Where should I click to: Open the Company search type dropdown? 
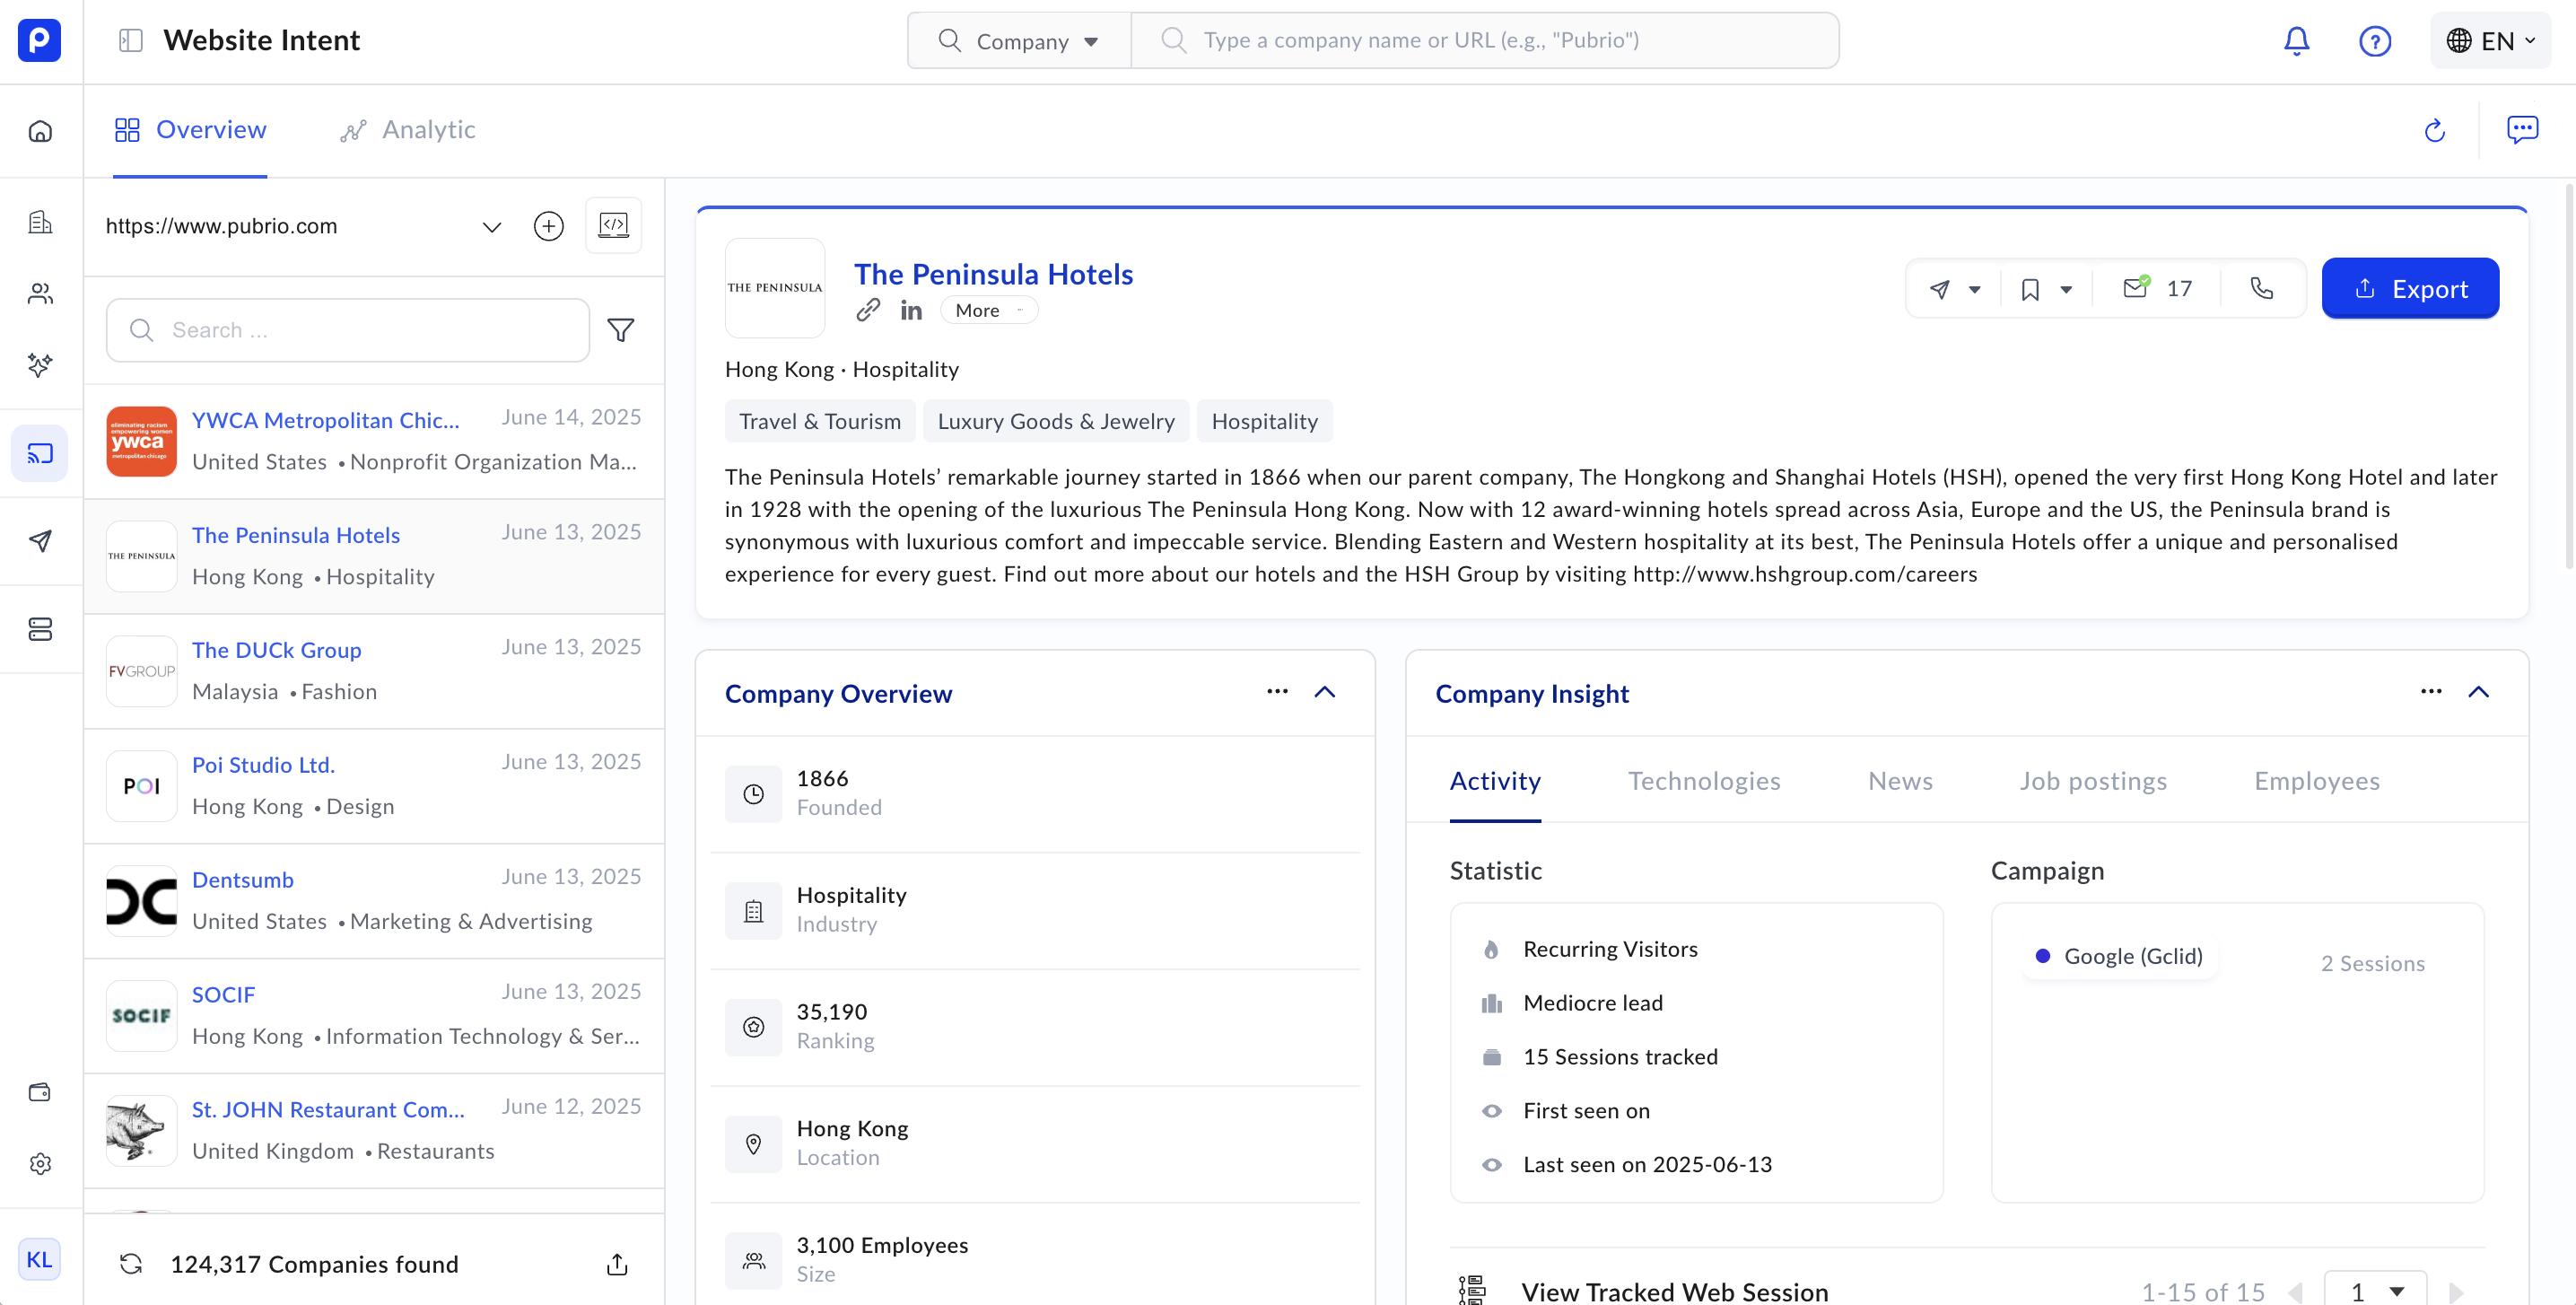(1019, 41)
